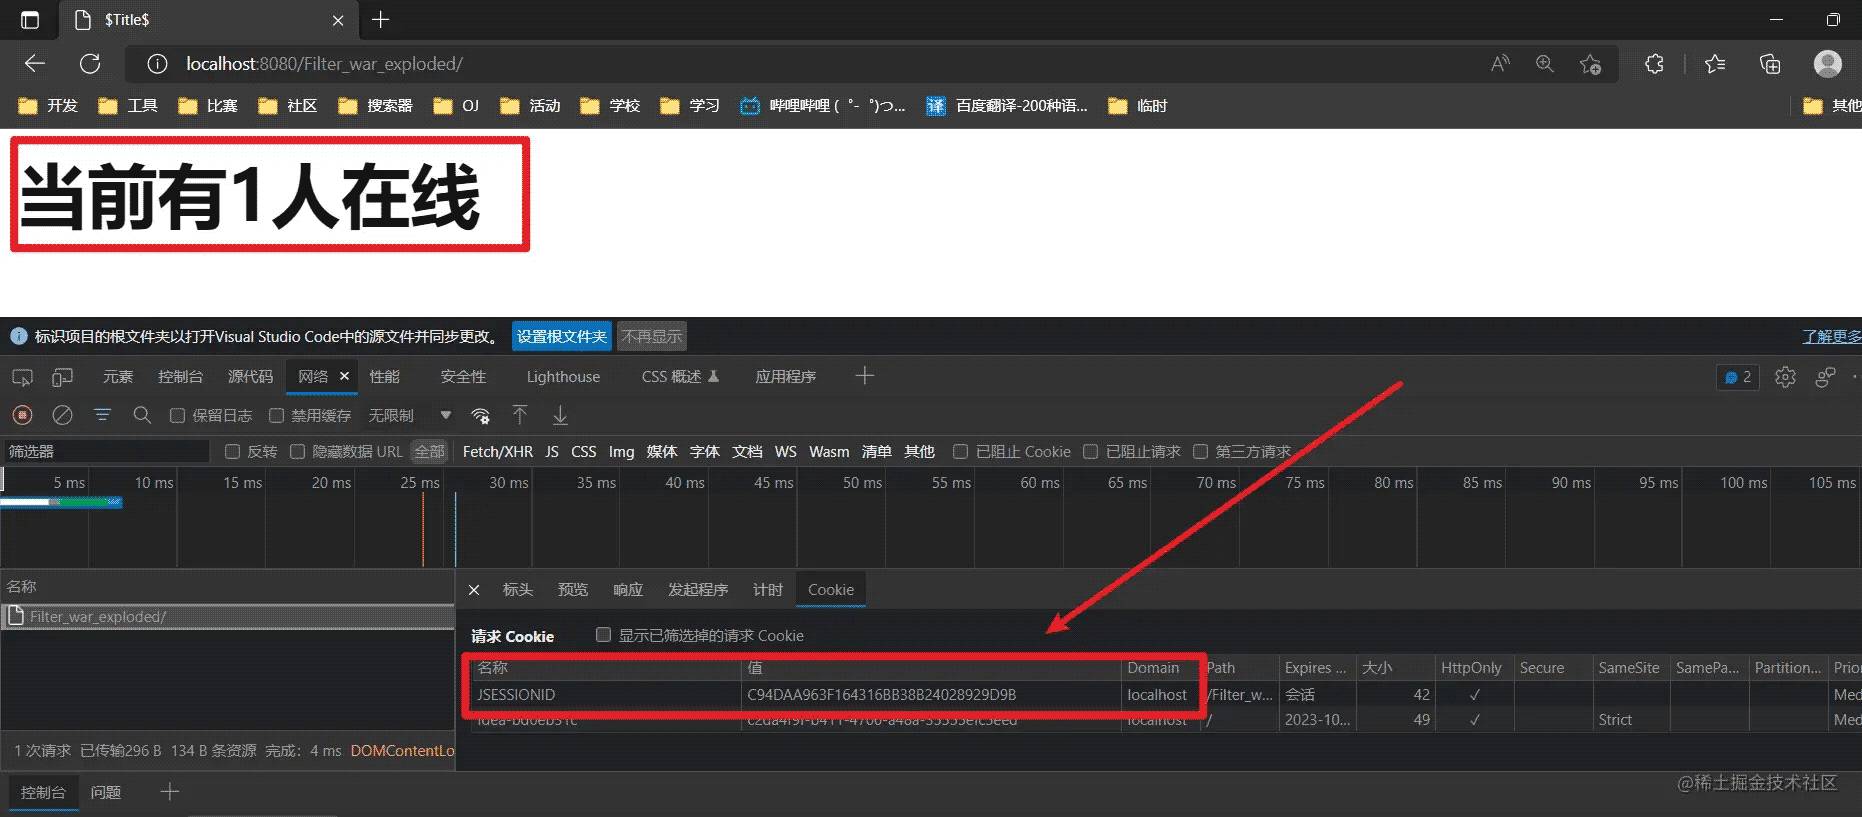Open the 其他 bookmarks folder
The height and width of the screenshot is (817, 1862).
tap(1832, 106)
